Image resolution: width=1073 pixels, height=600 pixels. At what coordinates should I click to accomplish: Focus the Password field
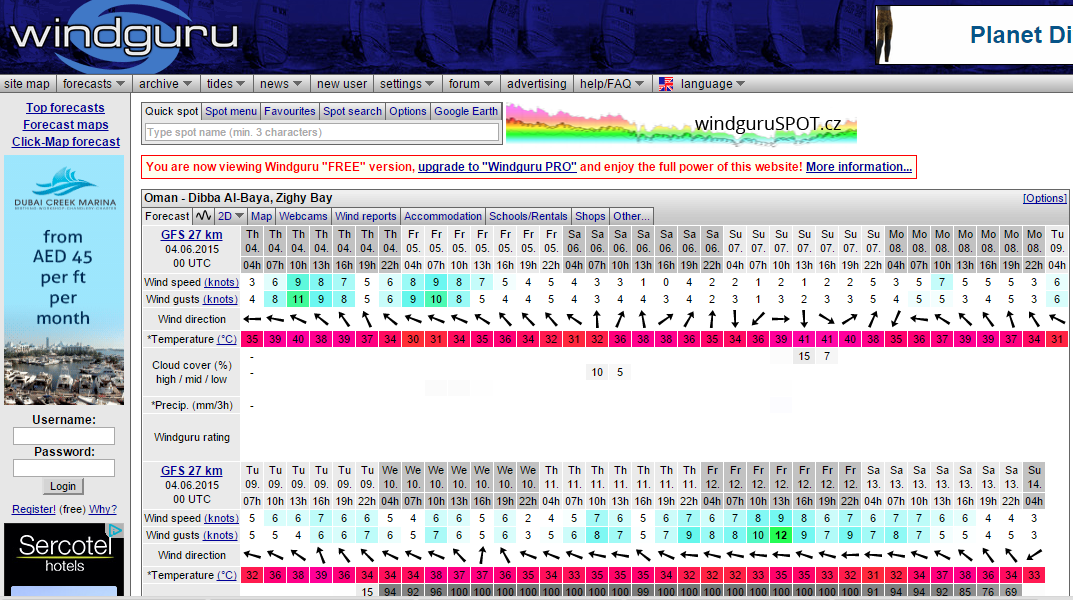[64, 468]
